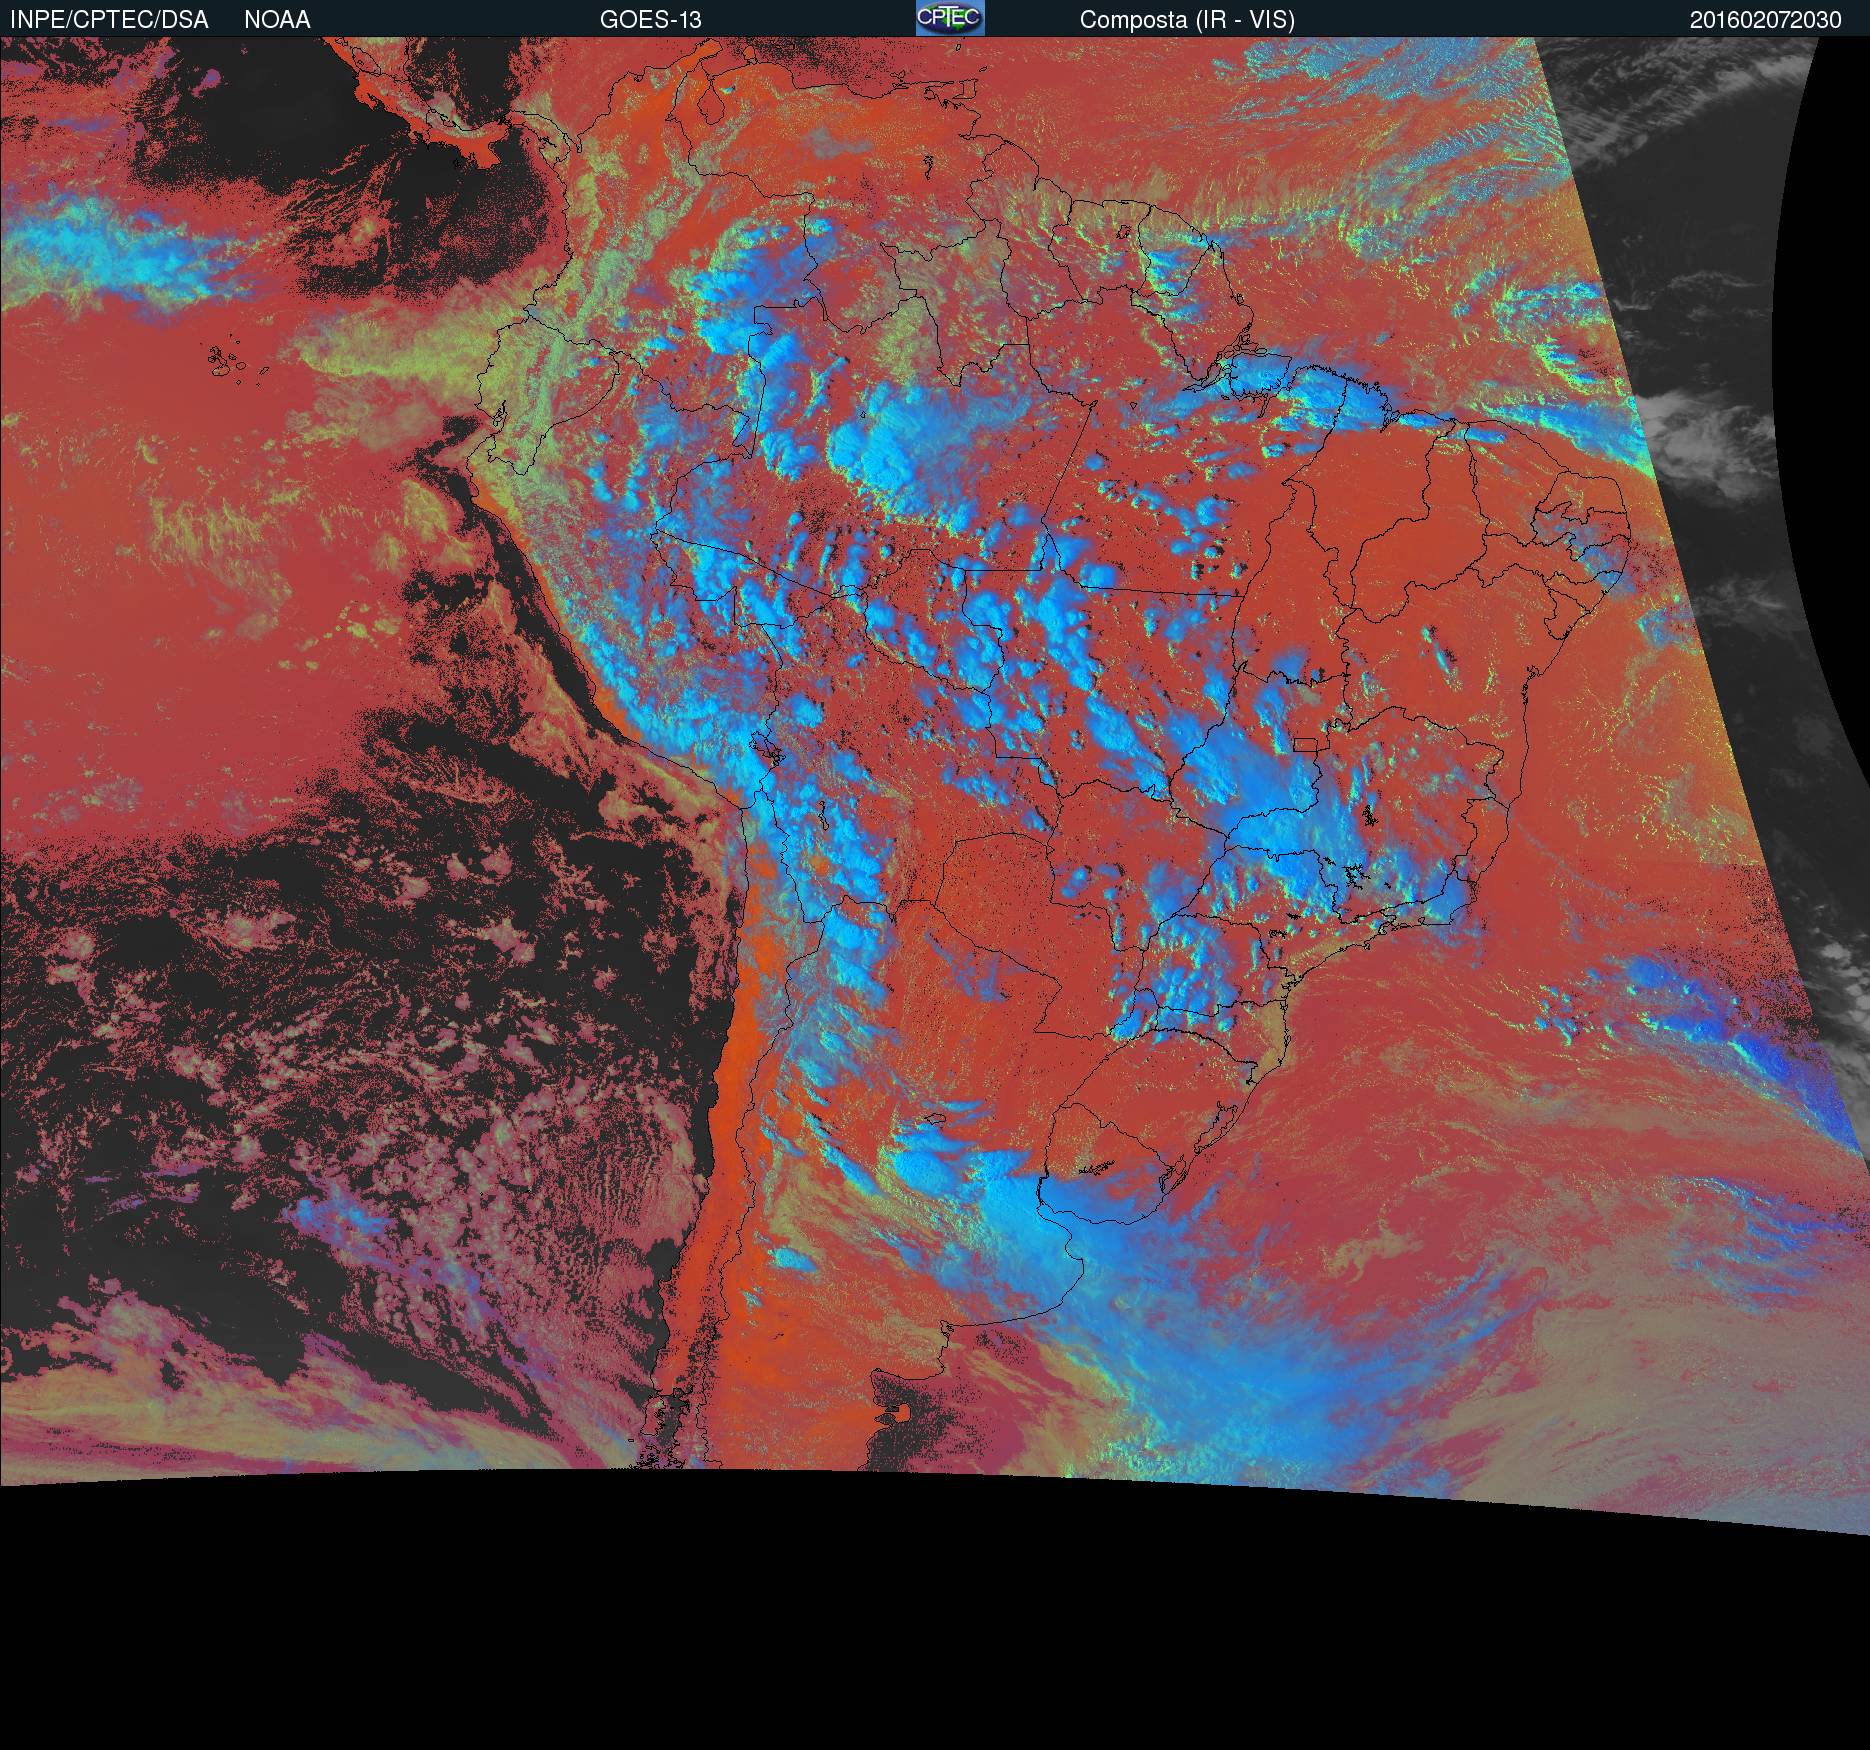Screen dimensions: 1870x1750
Task: Click the Composta (IR - VIS) title
Action: click(1187, 20)
